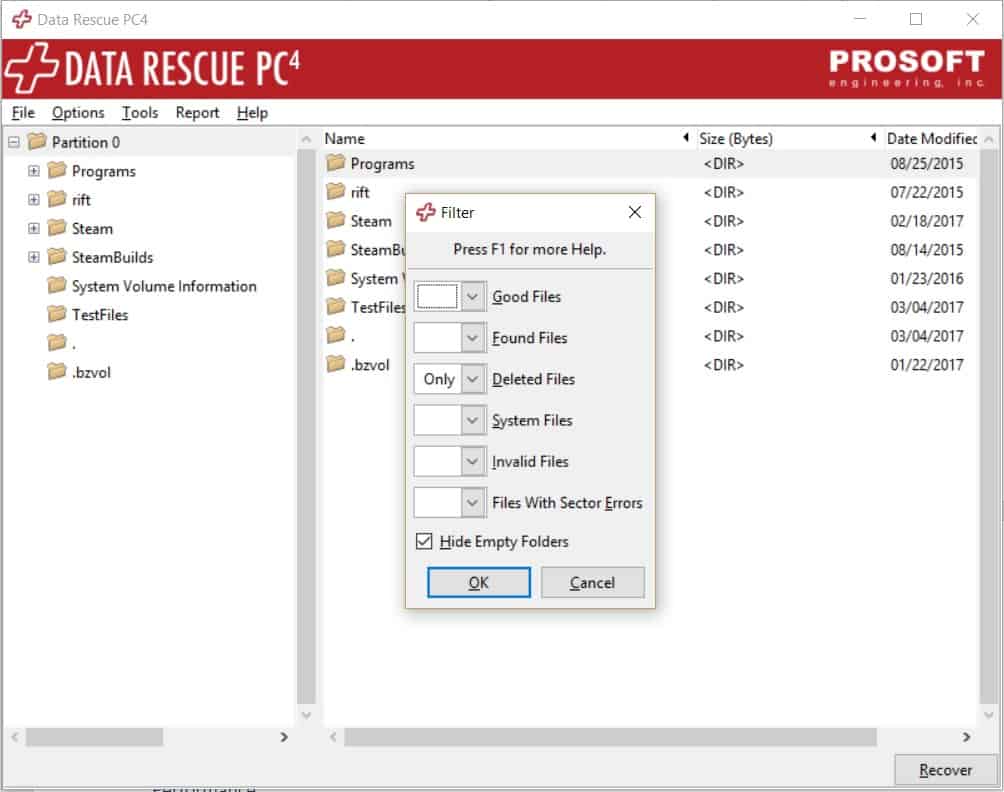Click the Partition 0 folder icon in tree
The height and width of the screenshot is (792, 1004).
coord(37,141)
